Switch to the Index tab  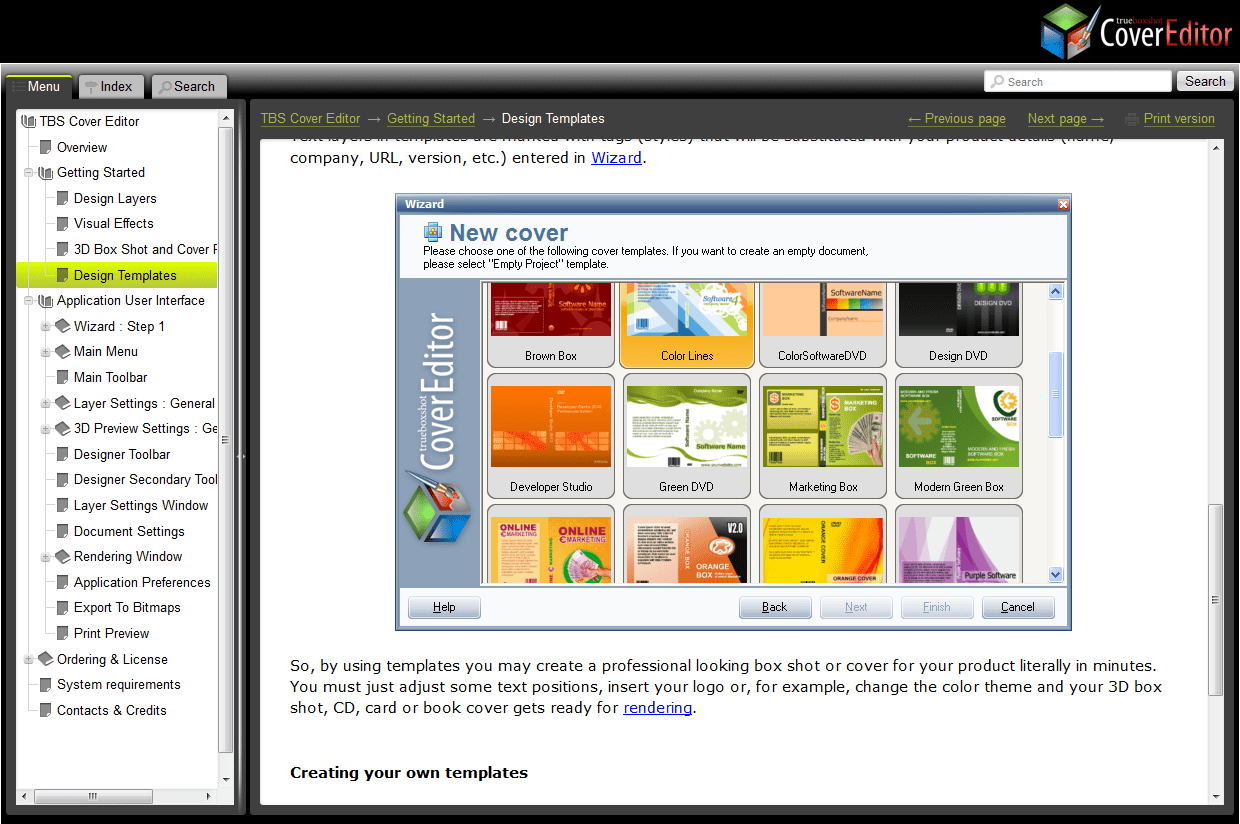(110, 86)
